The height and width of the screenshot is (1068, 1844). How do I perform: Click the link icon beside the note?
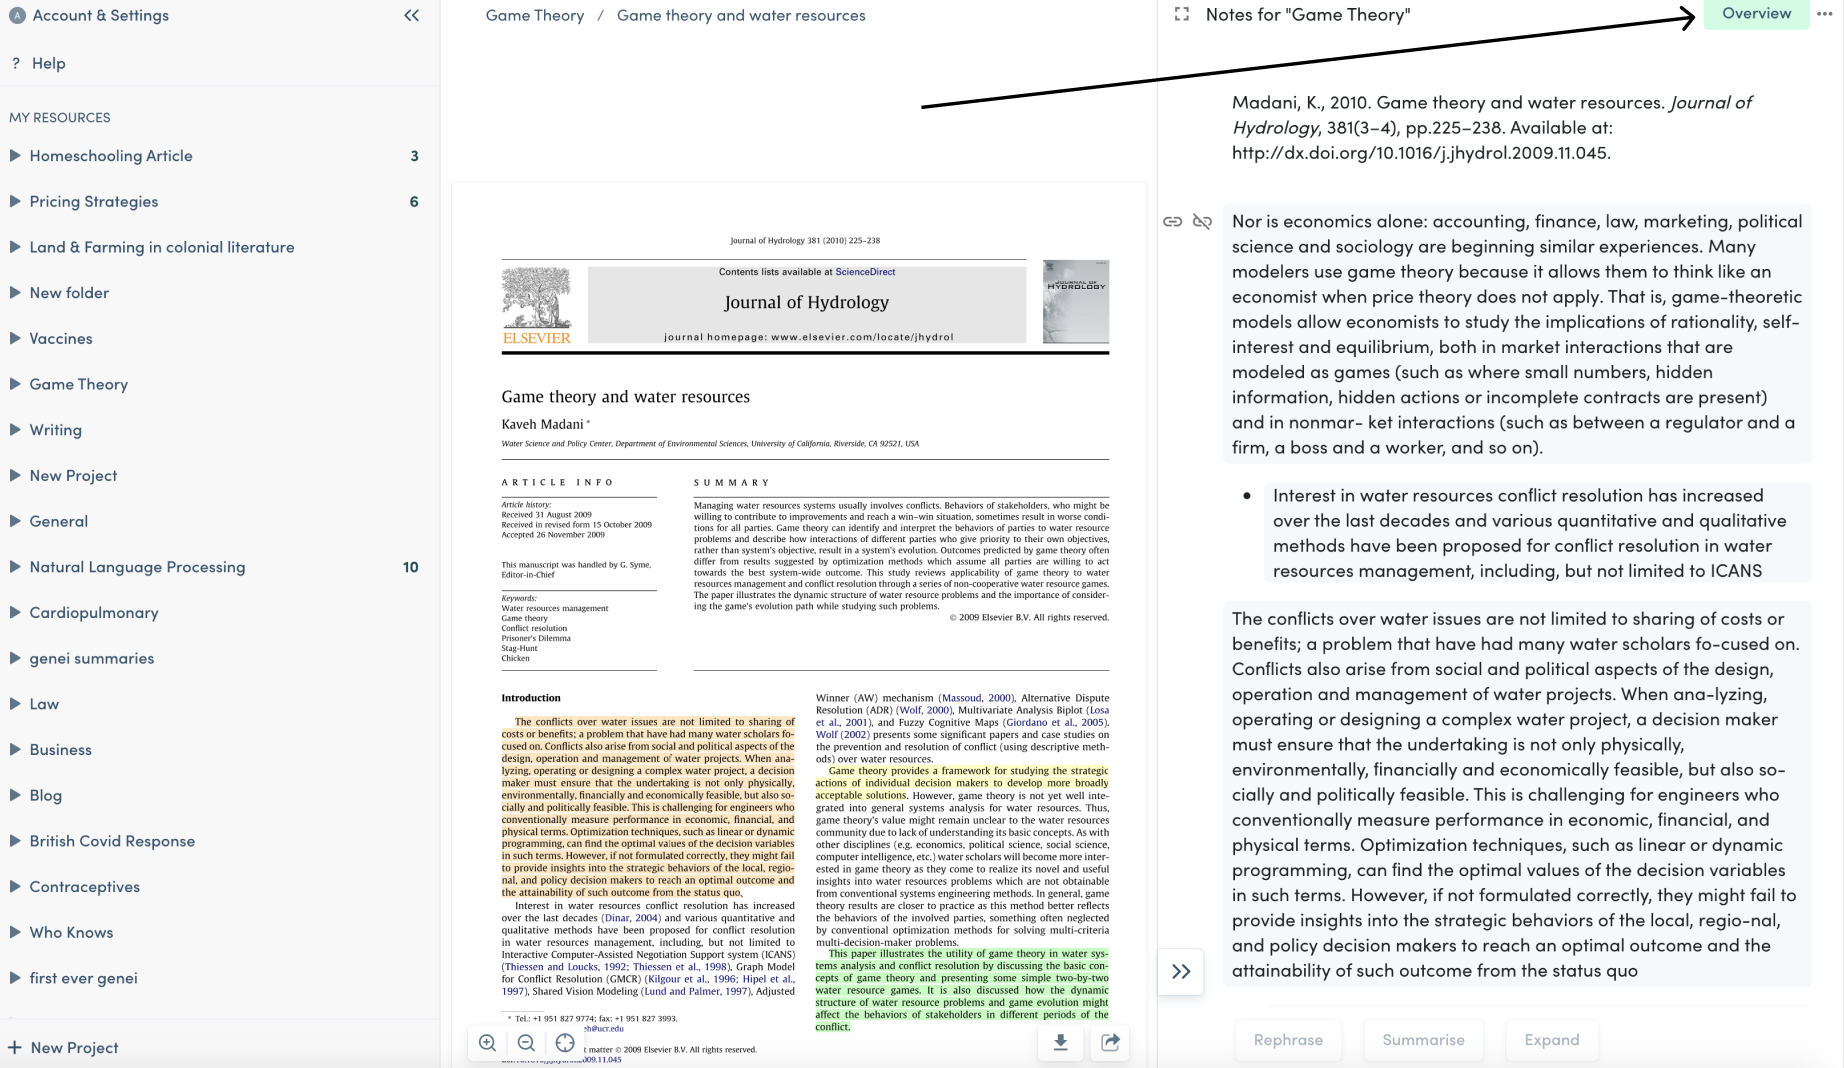(x=1172, y=222)
